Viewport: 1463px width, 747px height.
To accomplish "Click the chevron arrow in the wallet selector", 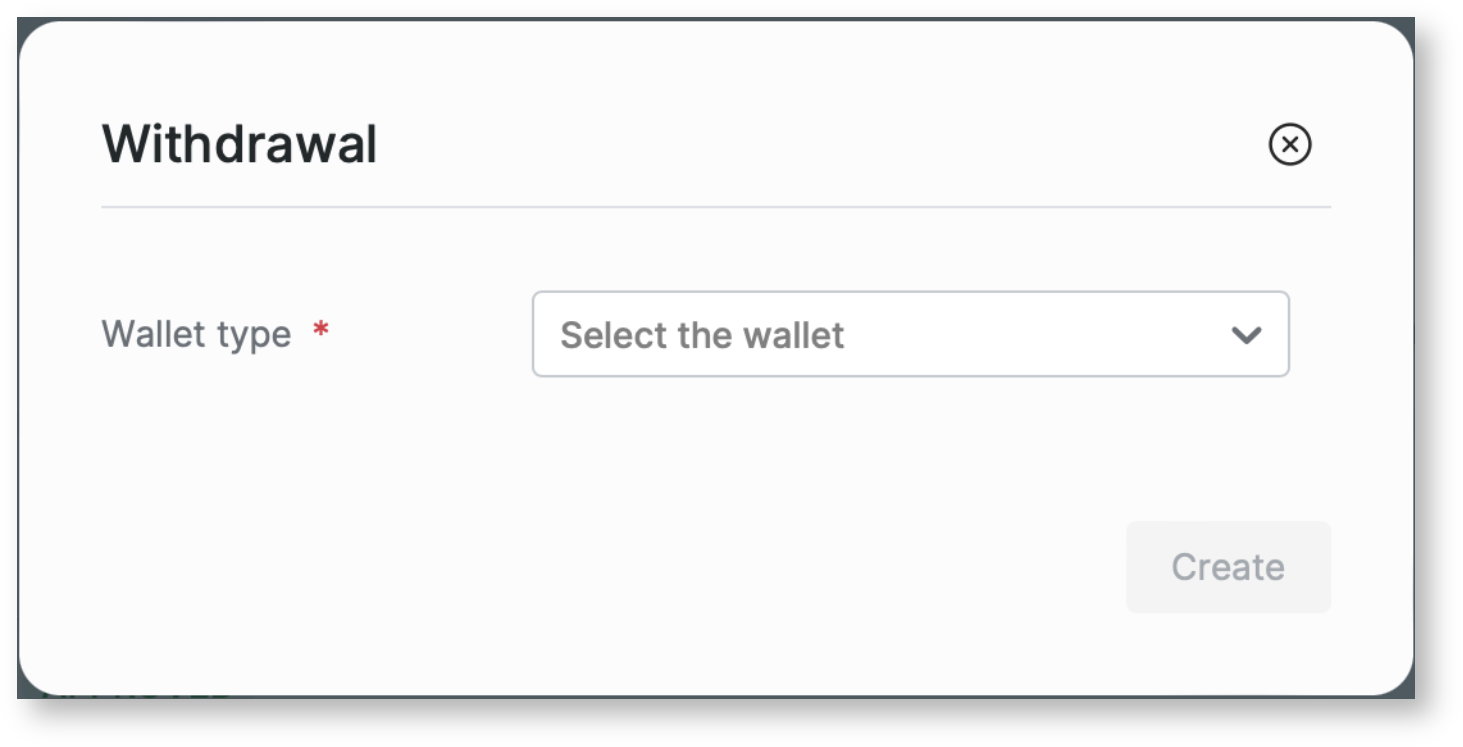I will (x=1246, y=335).
